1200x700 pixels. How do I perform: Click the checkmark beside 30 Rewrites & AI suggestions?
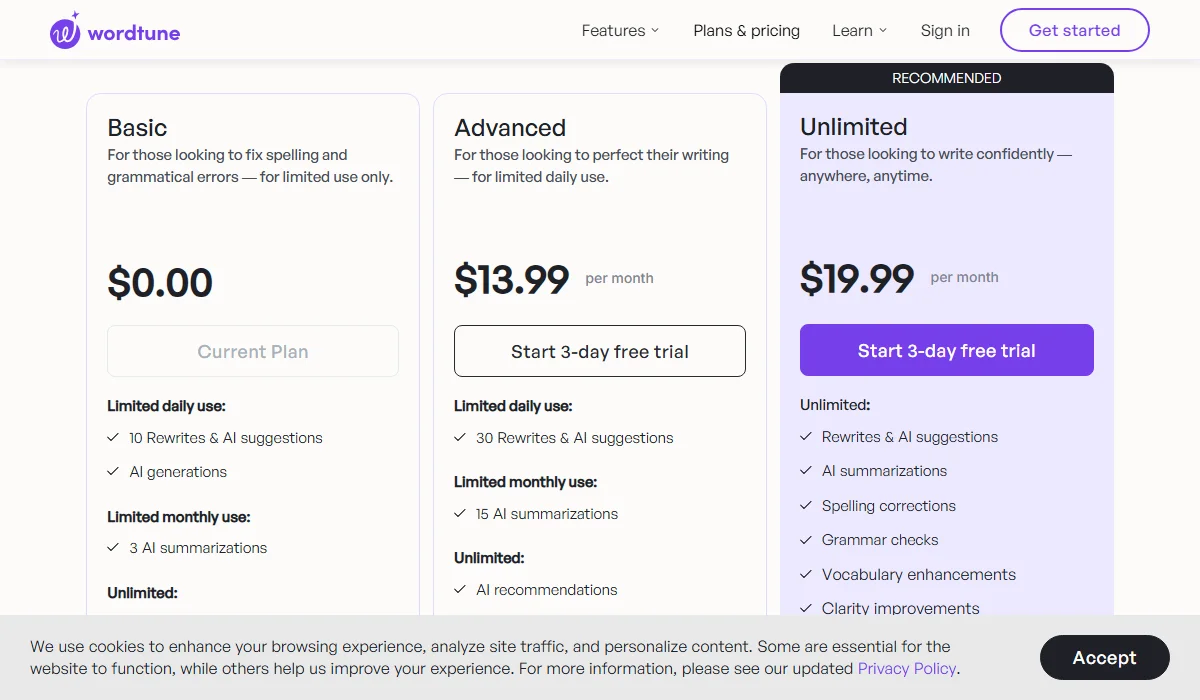461,438
